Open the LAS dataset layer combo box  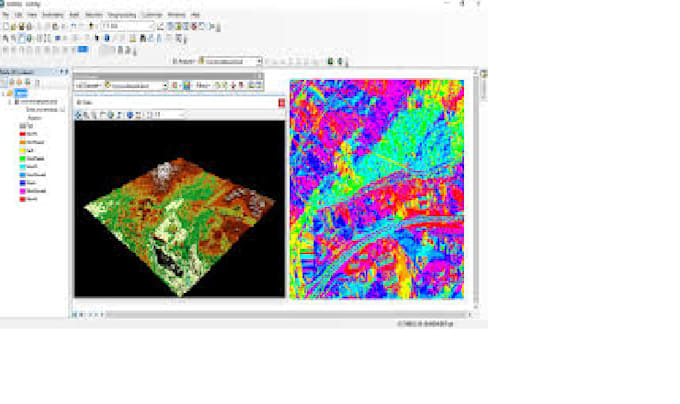(x=136, y=86)
